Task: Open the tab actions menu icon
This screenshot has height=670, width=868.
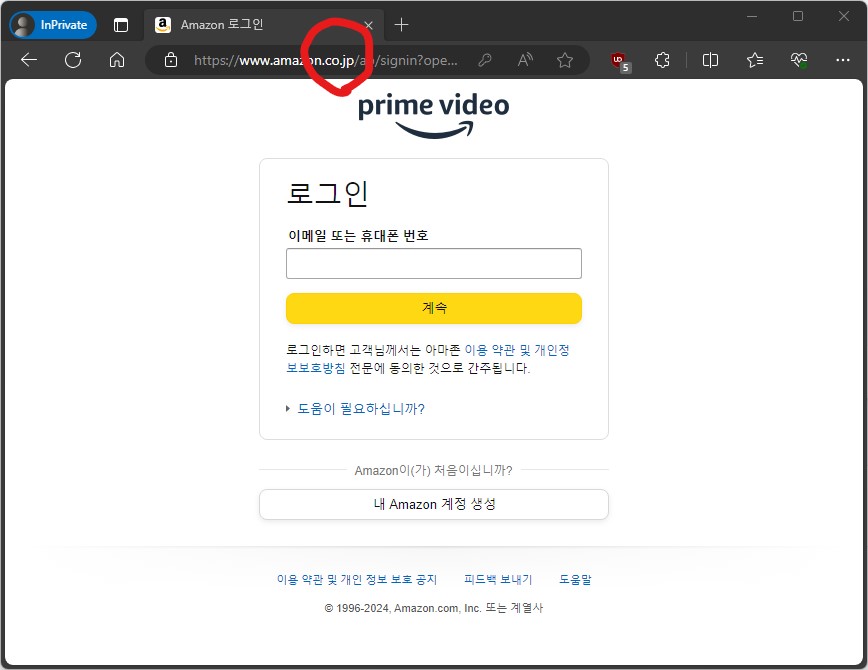Action: (121, 25)
